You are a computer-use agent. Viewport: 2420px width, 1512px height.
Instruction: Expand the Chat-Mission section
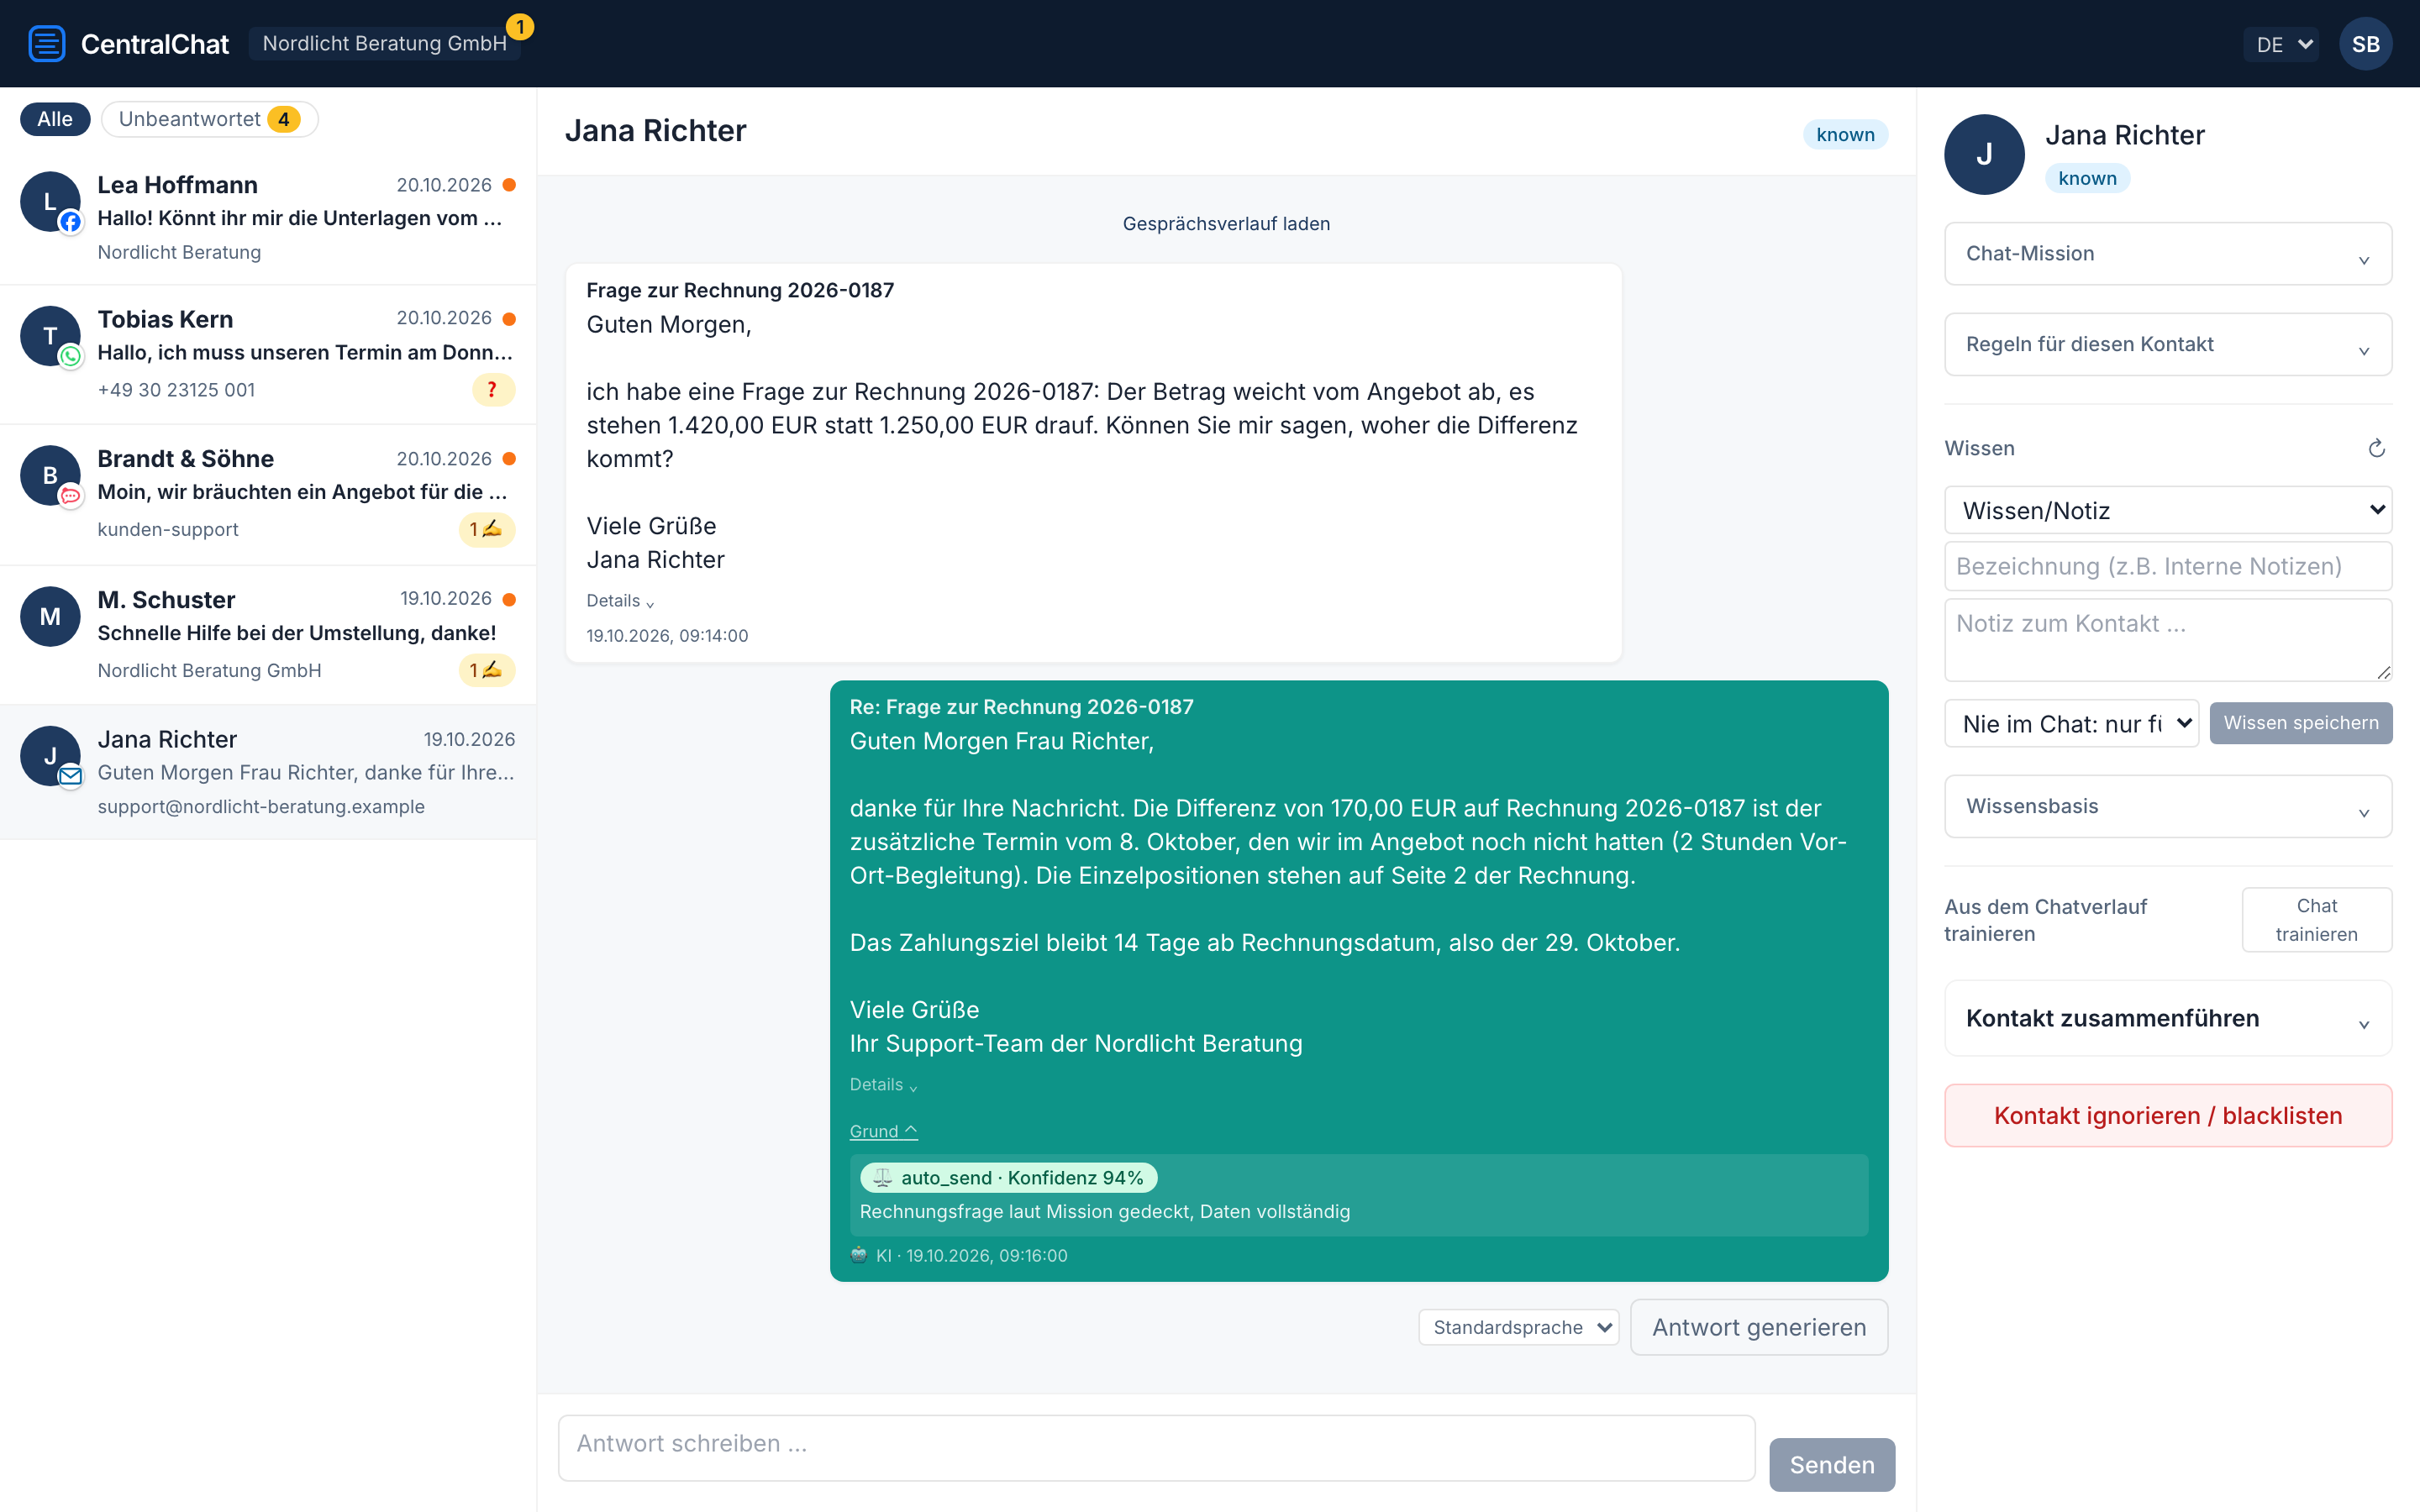pyautogui.click(x=2167, y=254)
